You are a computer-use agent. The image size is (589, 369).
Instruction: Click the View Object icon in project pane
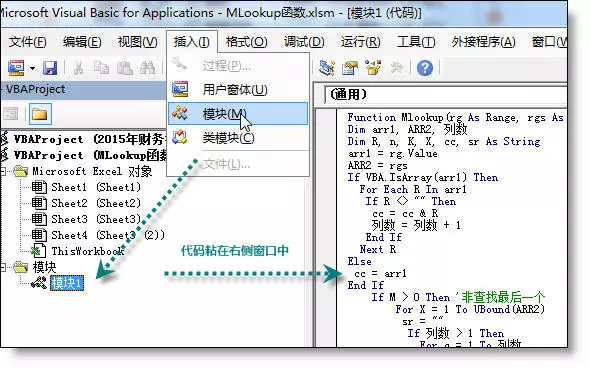(x=11, y=113)
